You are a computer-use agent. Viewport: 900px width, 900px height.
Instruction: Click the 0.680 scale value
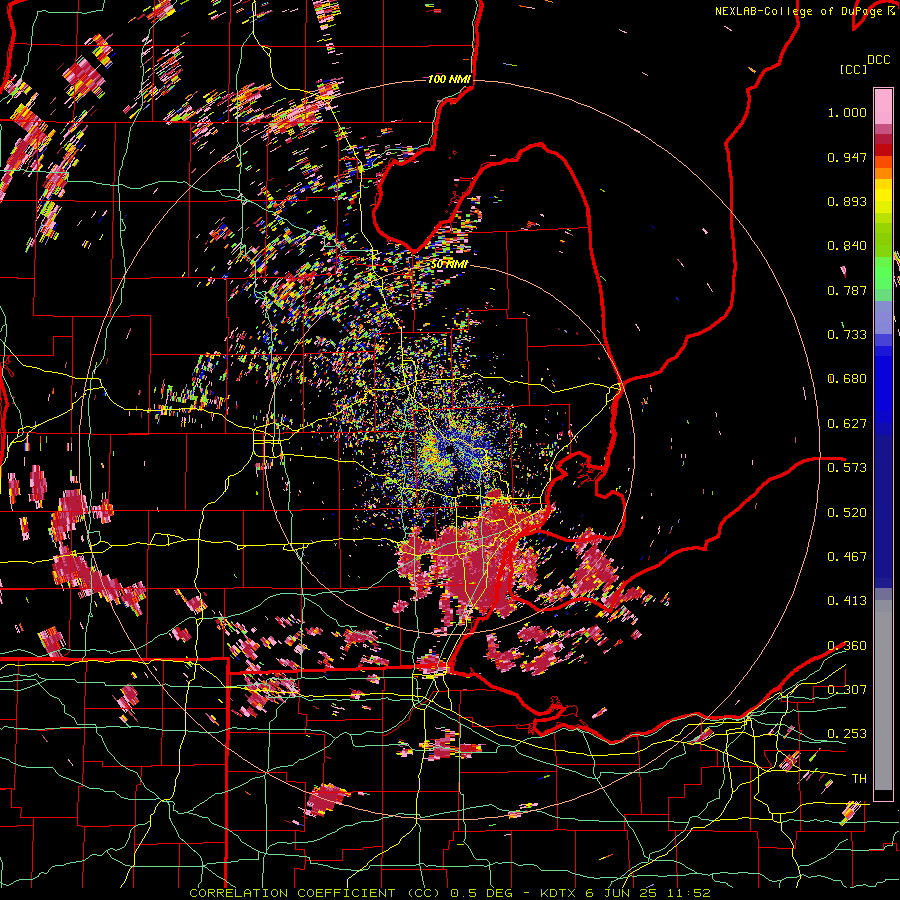click(847, 379)
